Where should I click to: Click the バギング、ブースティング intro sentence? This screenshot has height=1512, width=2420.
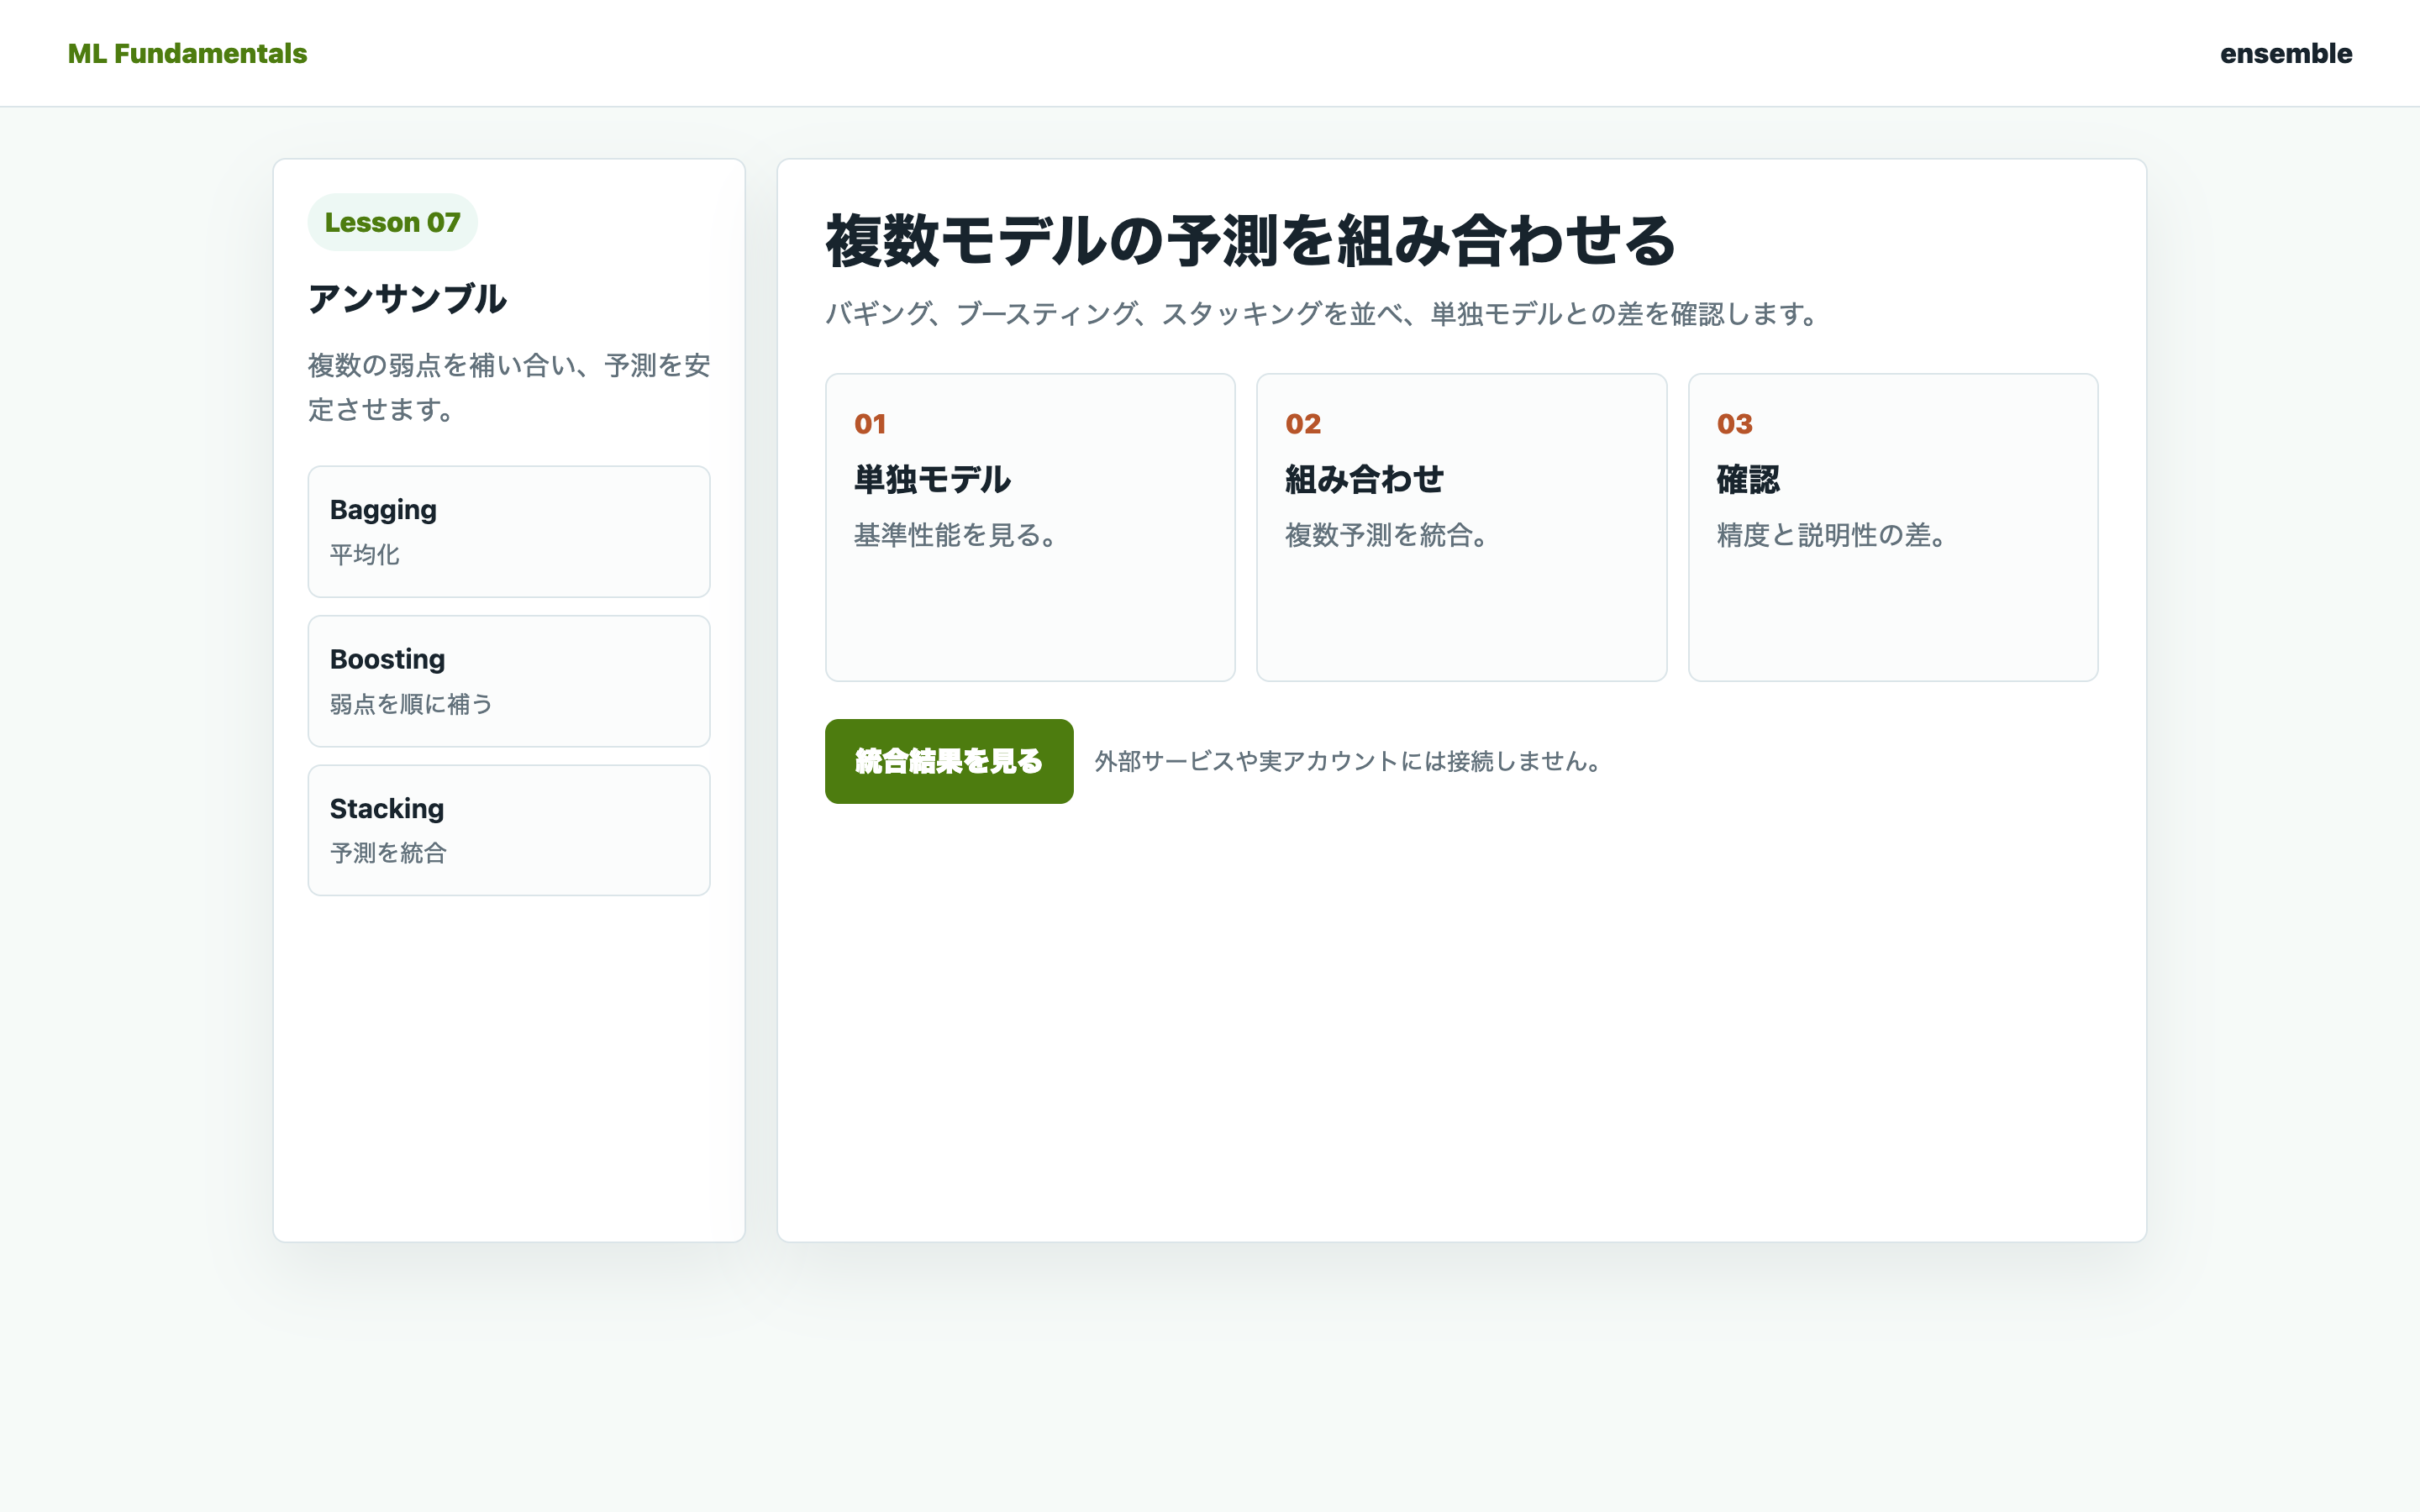(1322, 314)
